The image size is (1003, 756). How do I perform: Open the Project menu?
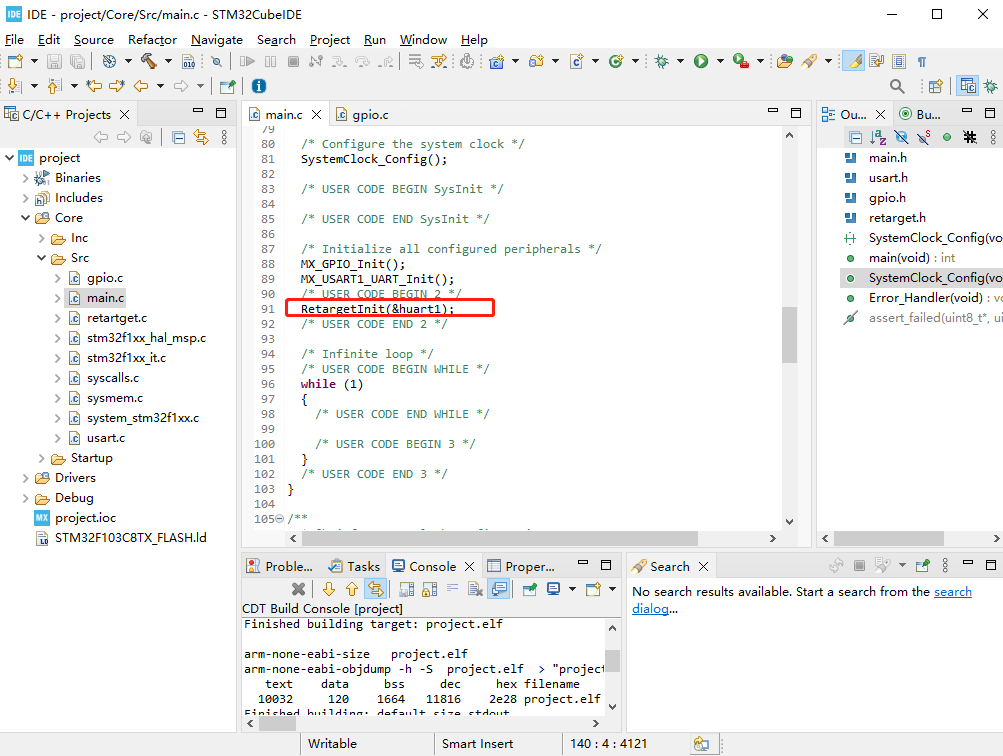[329, 40]
